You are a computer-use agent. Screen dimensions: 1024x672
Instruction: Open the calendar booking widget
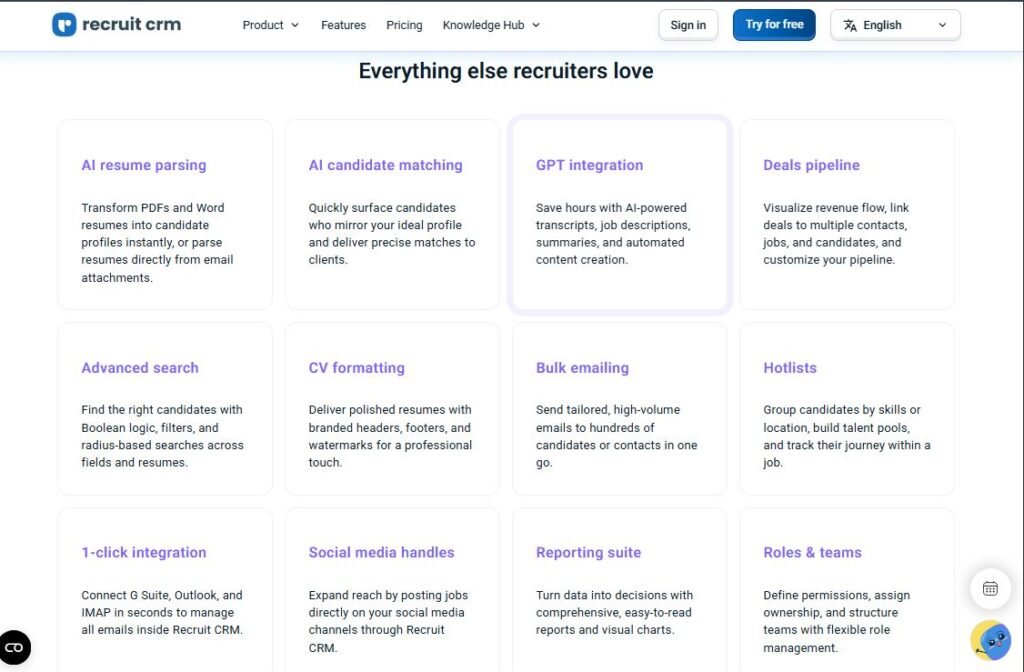click(x=990, y=589)
